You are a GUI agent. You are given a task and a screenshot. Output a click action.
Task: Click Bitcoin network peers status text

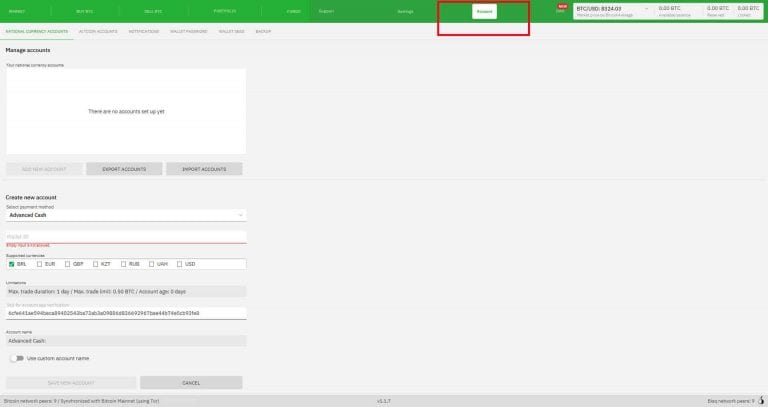(x=81, y=401)
